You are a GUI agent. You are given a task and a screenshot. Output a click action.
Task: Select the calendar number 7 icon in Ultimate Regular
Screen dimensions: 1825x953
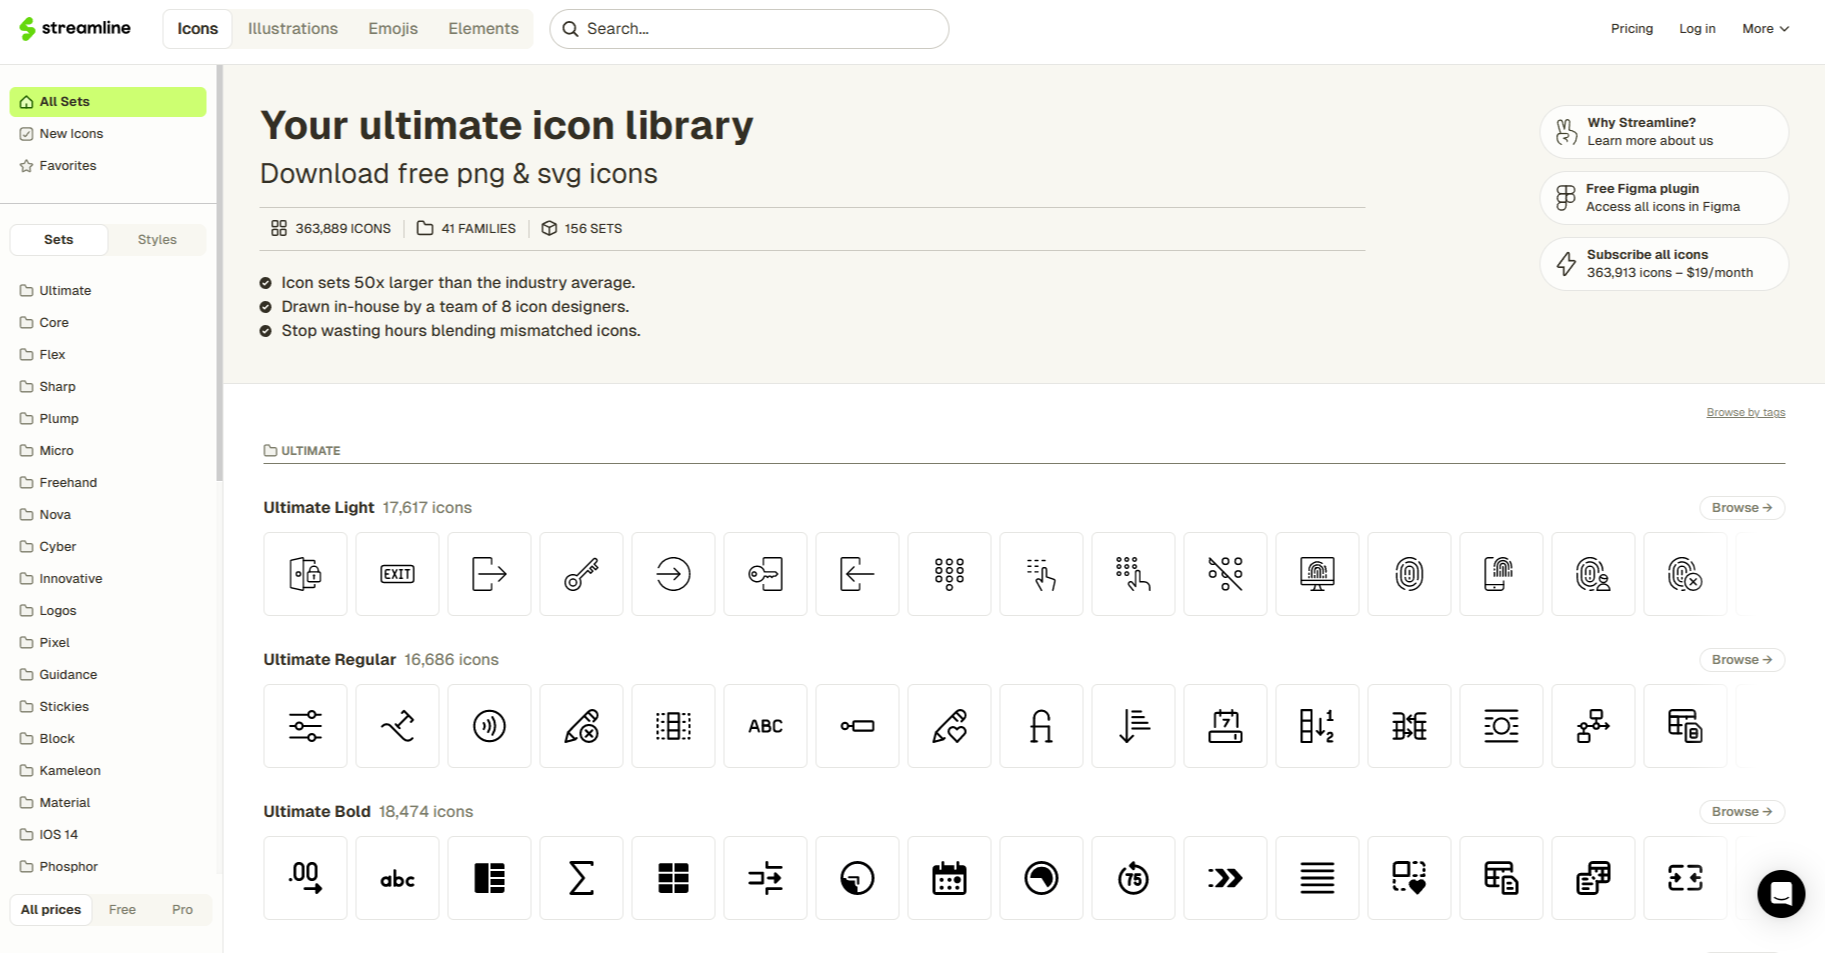(1225, 726)
